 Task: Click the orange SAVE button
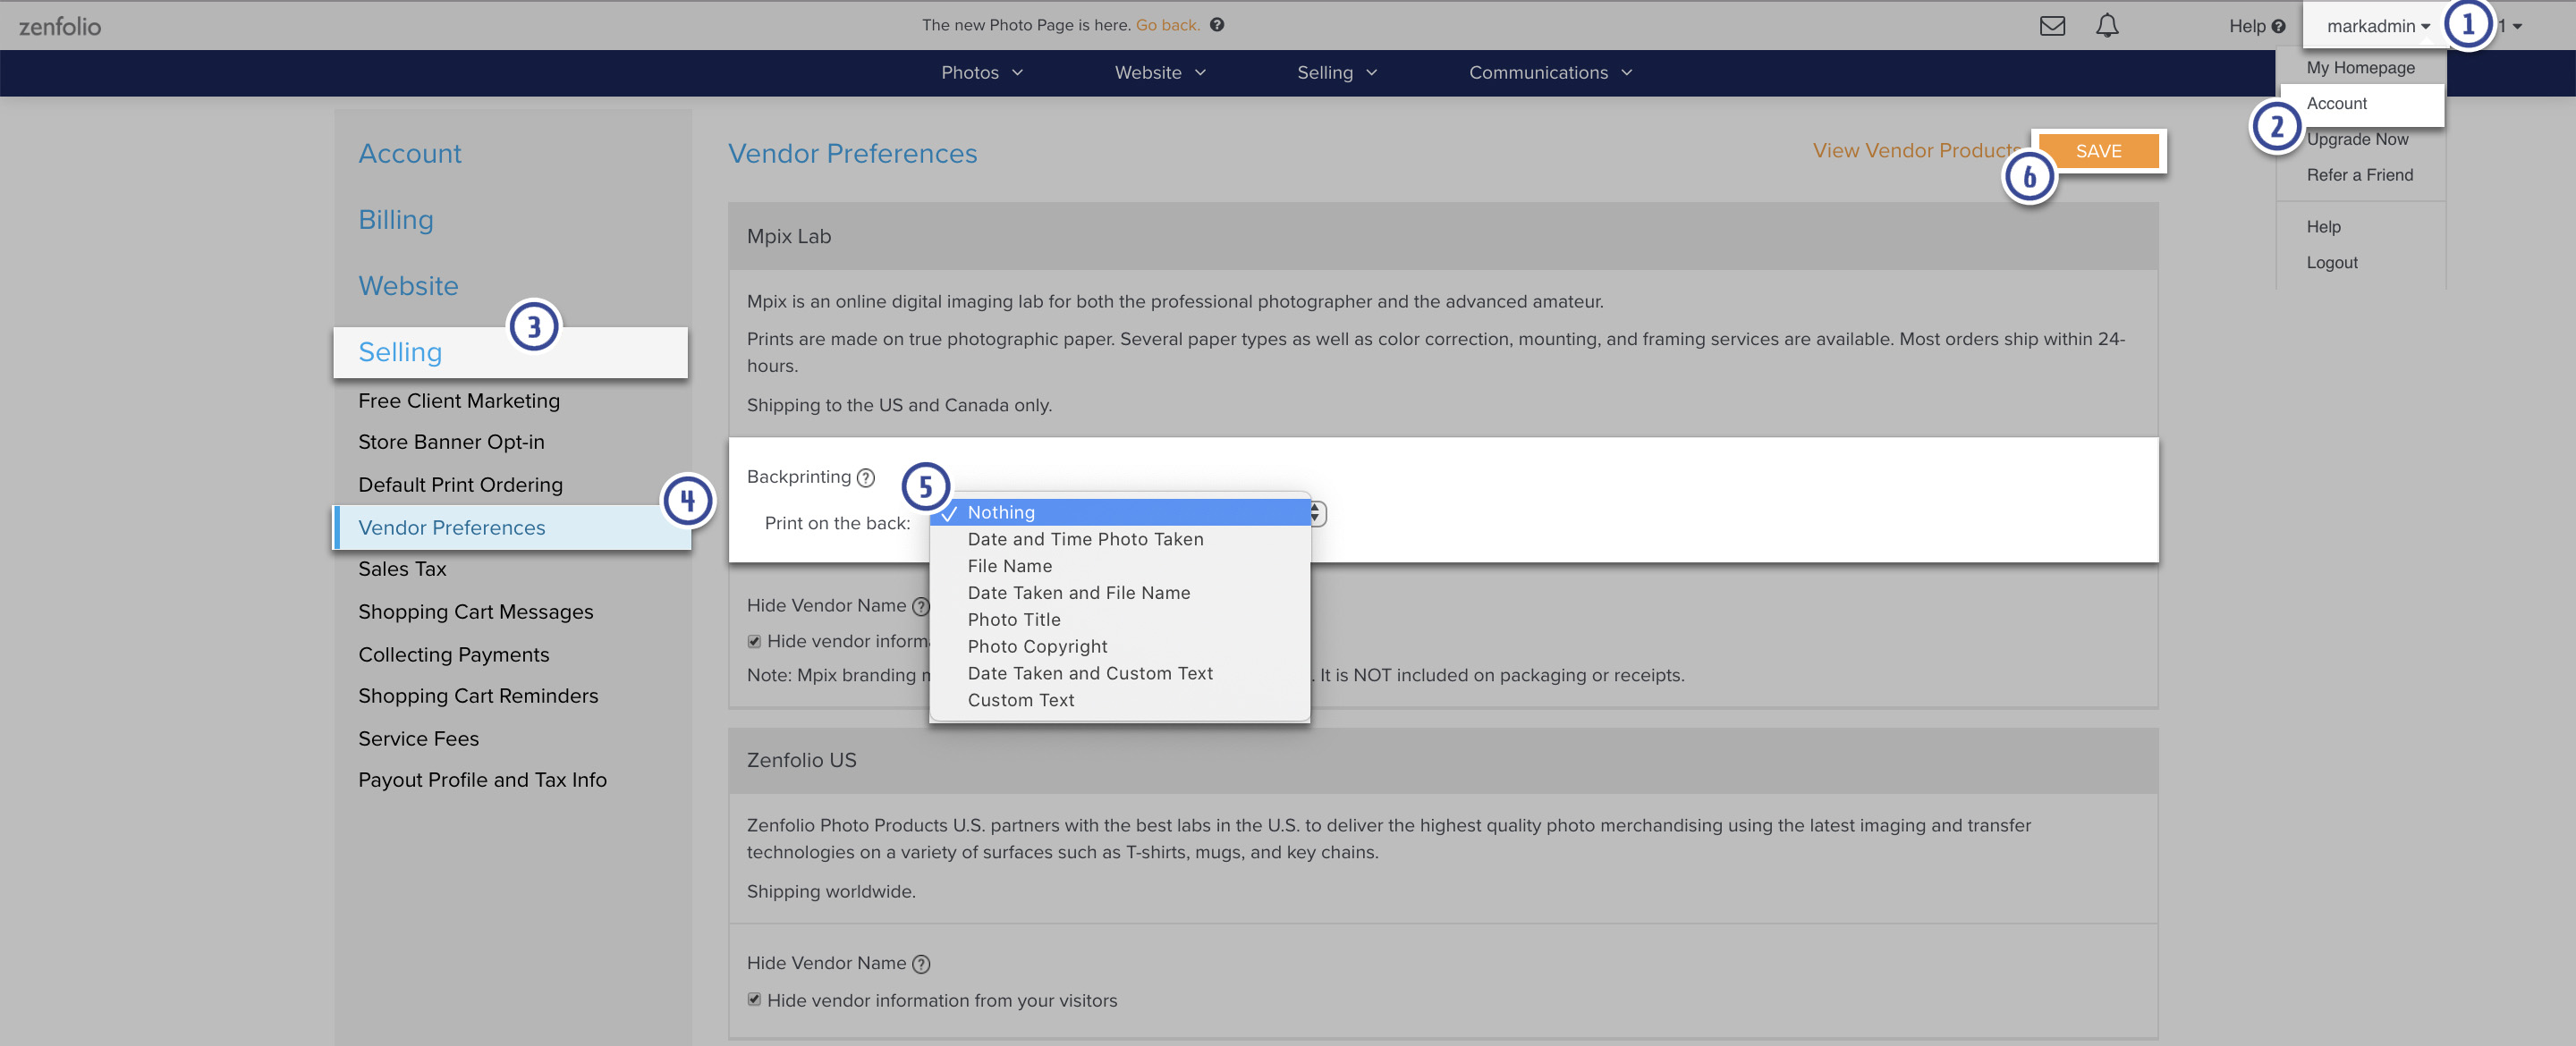[2098, 151]
